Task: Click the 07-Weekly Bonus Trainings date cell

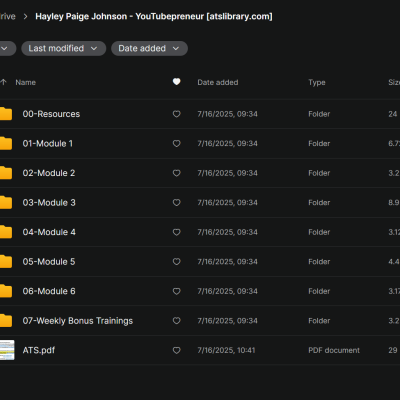Action: tap(227, 321)
